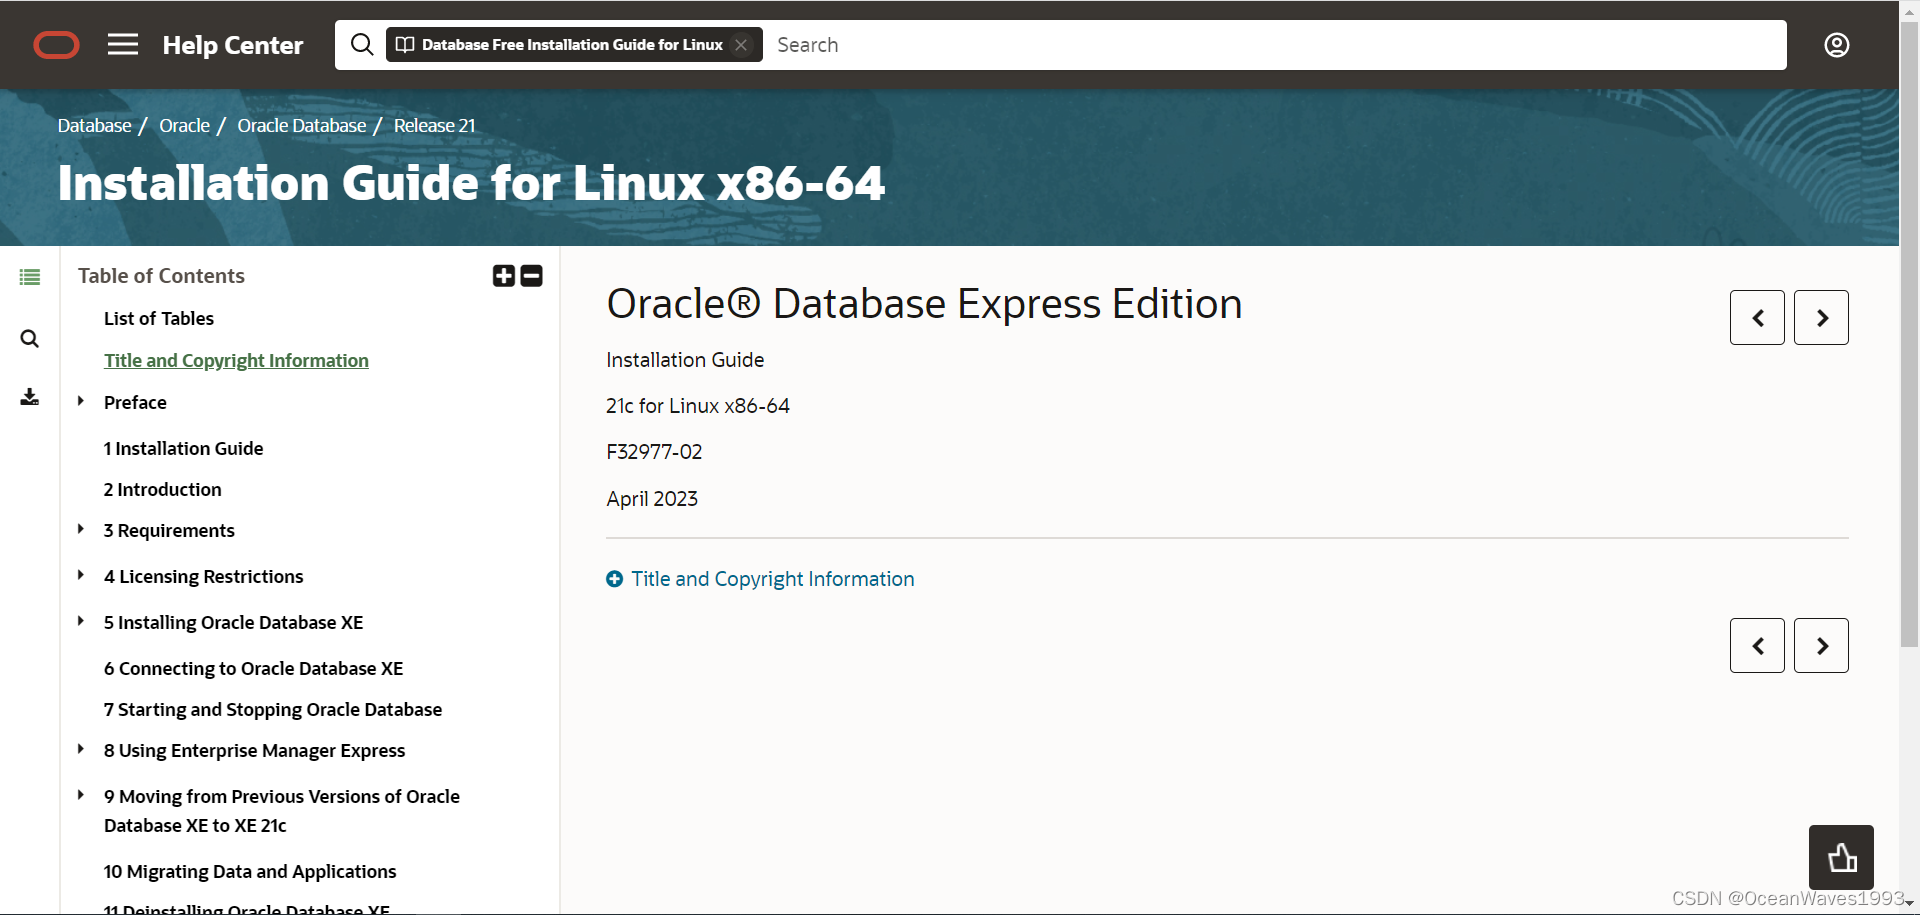Open chapter 2 Introduction
The height and width of the screenshot is (915, 1920).
click(163, 489)
